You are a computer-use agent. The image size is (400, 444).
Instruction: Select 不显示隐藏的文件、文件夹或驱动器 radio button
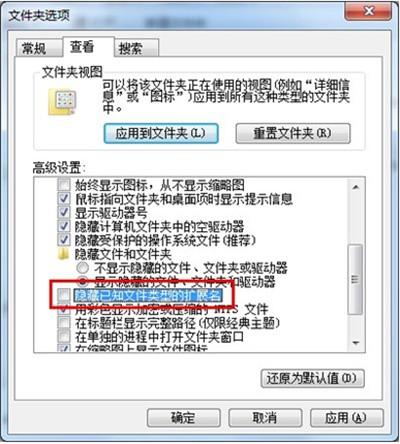pos(83,268)
